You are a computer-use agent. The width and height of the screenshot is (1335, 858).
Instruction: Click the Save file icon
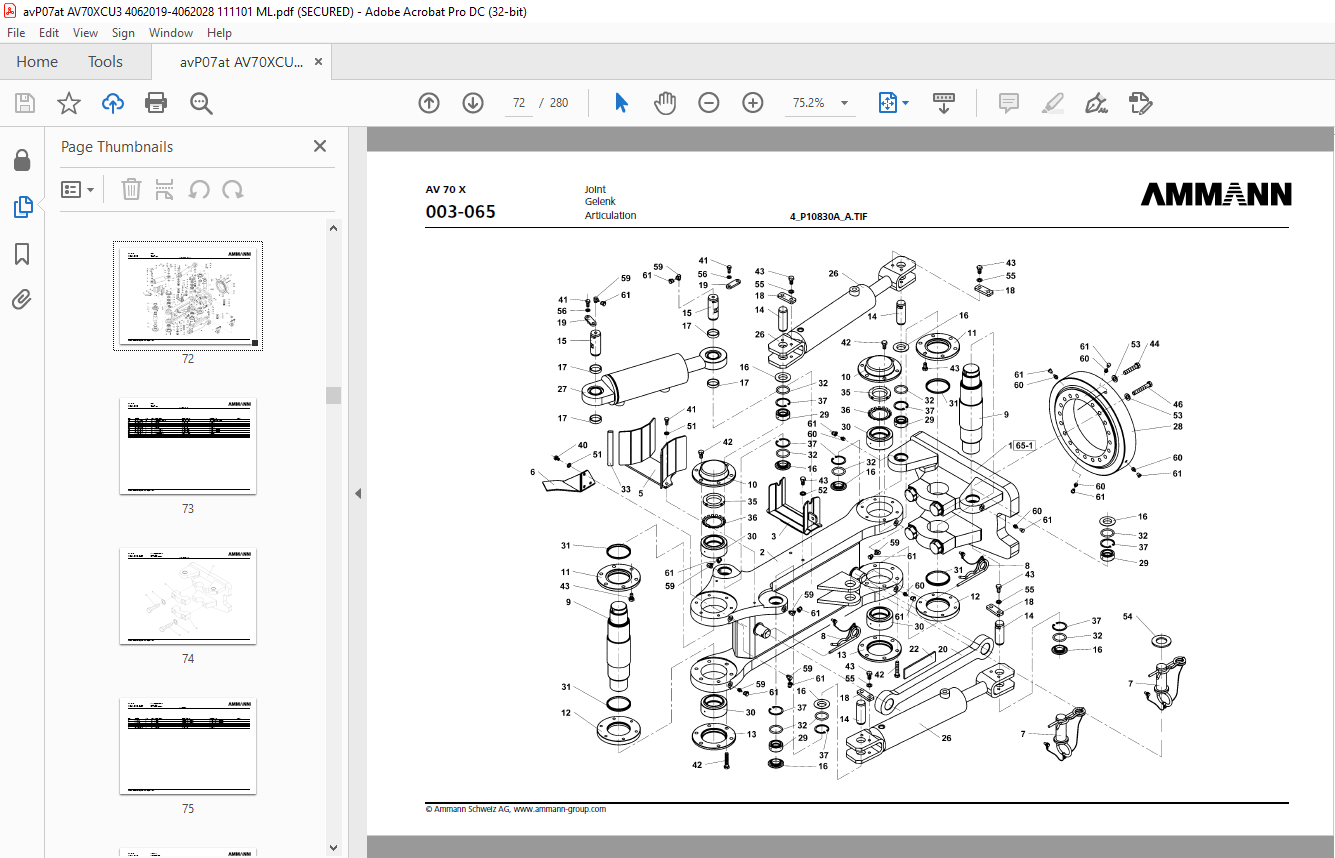25,103
